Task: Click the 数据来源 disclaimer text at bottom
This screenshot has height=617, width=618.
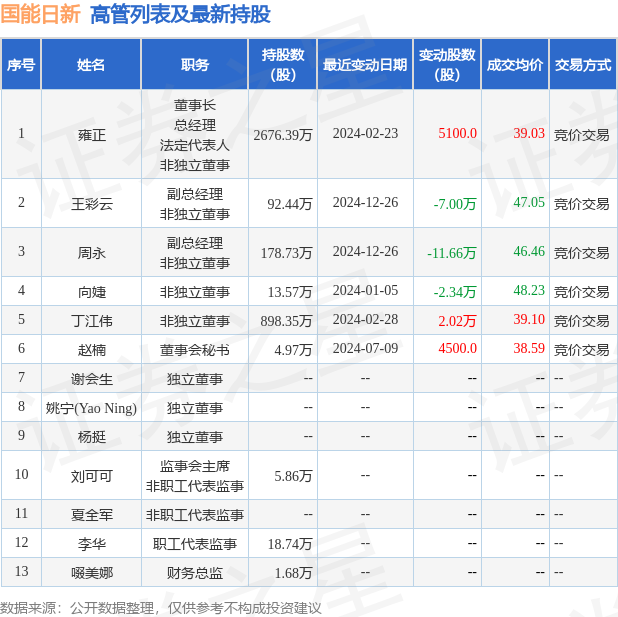Action: coord(161,607)
